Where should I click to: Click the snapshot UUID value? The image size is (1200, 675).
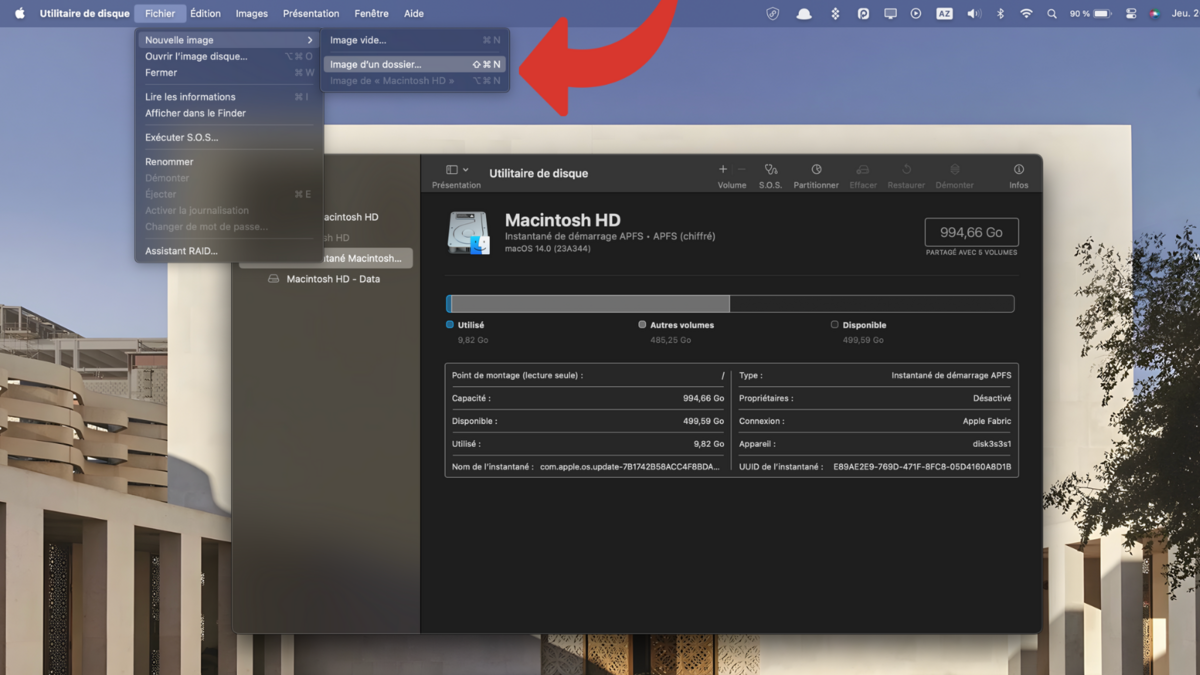(x=922, y=467)
